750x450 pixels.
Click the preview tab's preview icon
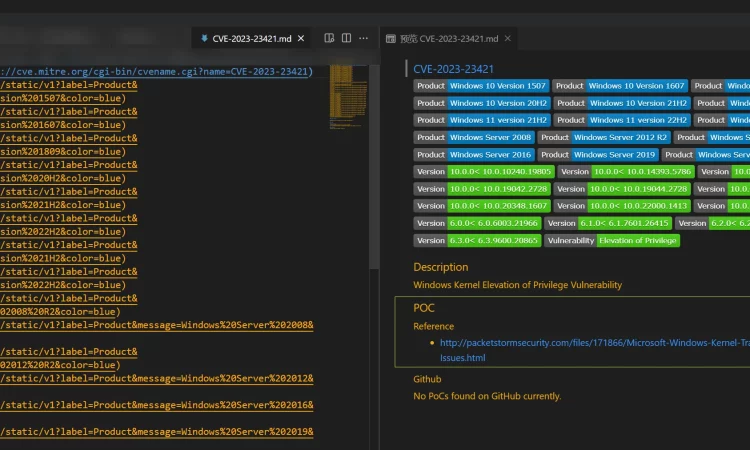(x=391, y=39)
